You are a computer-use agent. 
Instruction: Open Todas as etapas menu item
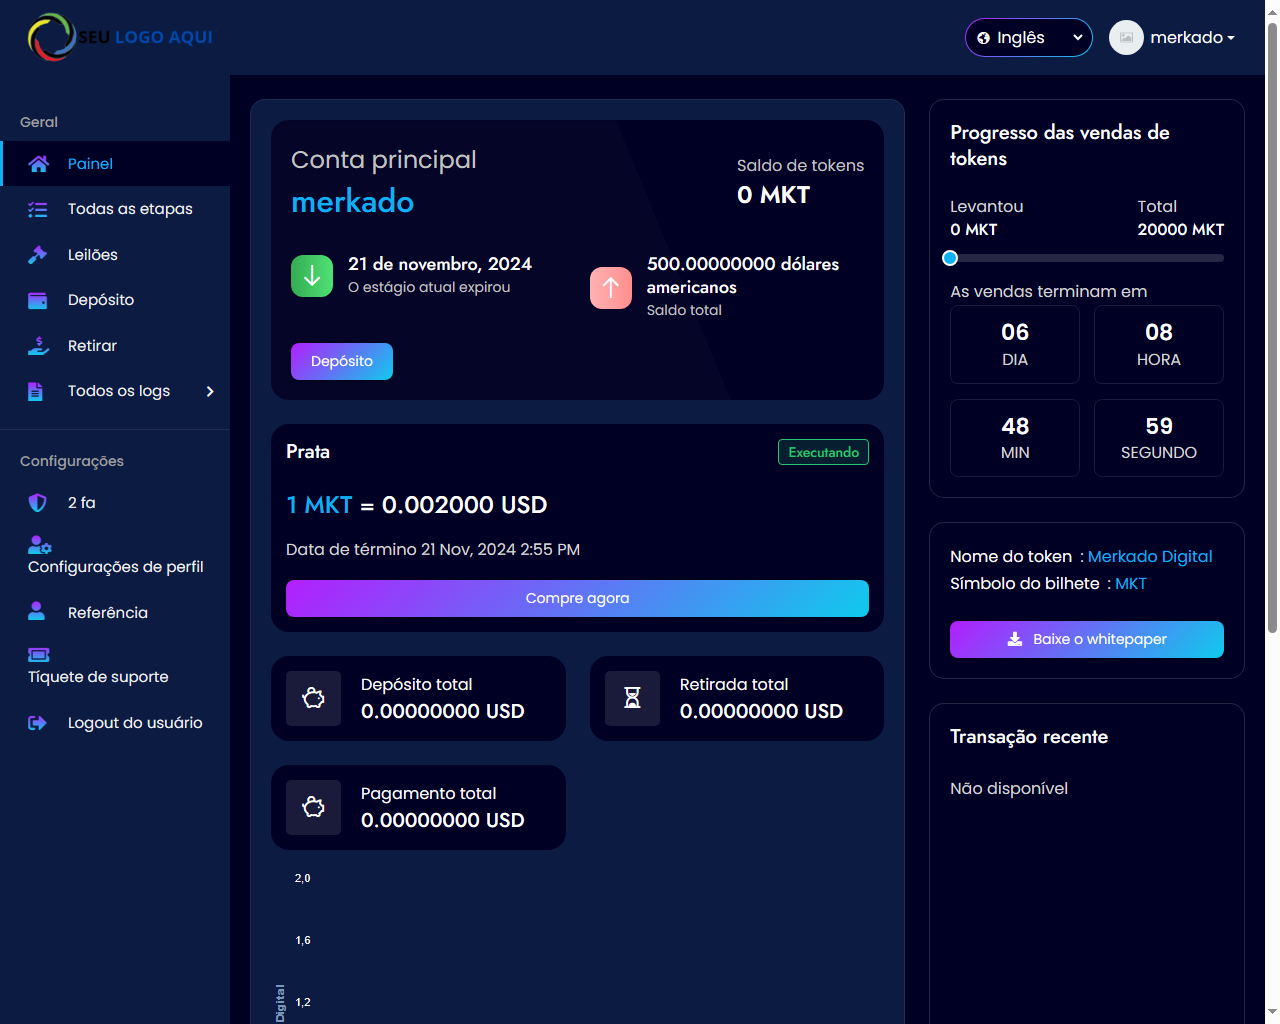129,209
